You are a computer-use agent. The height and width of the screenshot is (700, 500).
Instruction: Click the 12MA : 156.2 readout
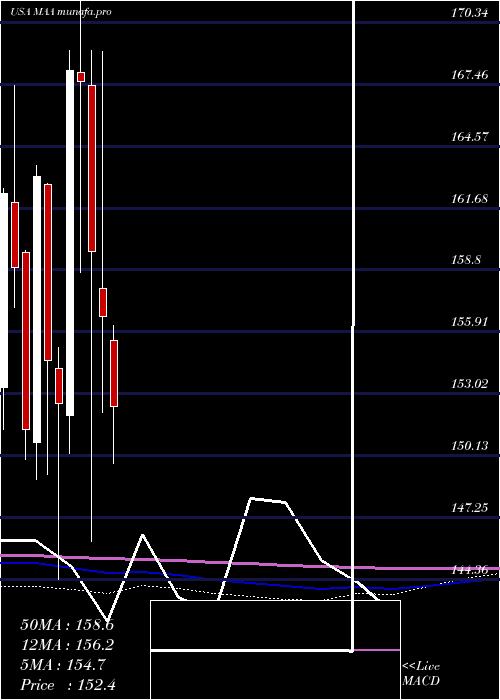[67, 645]
